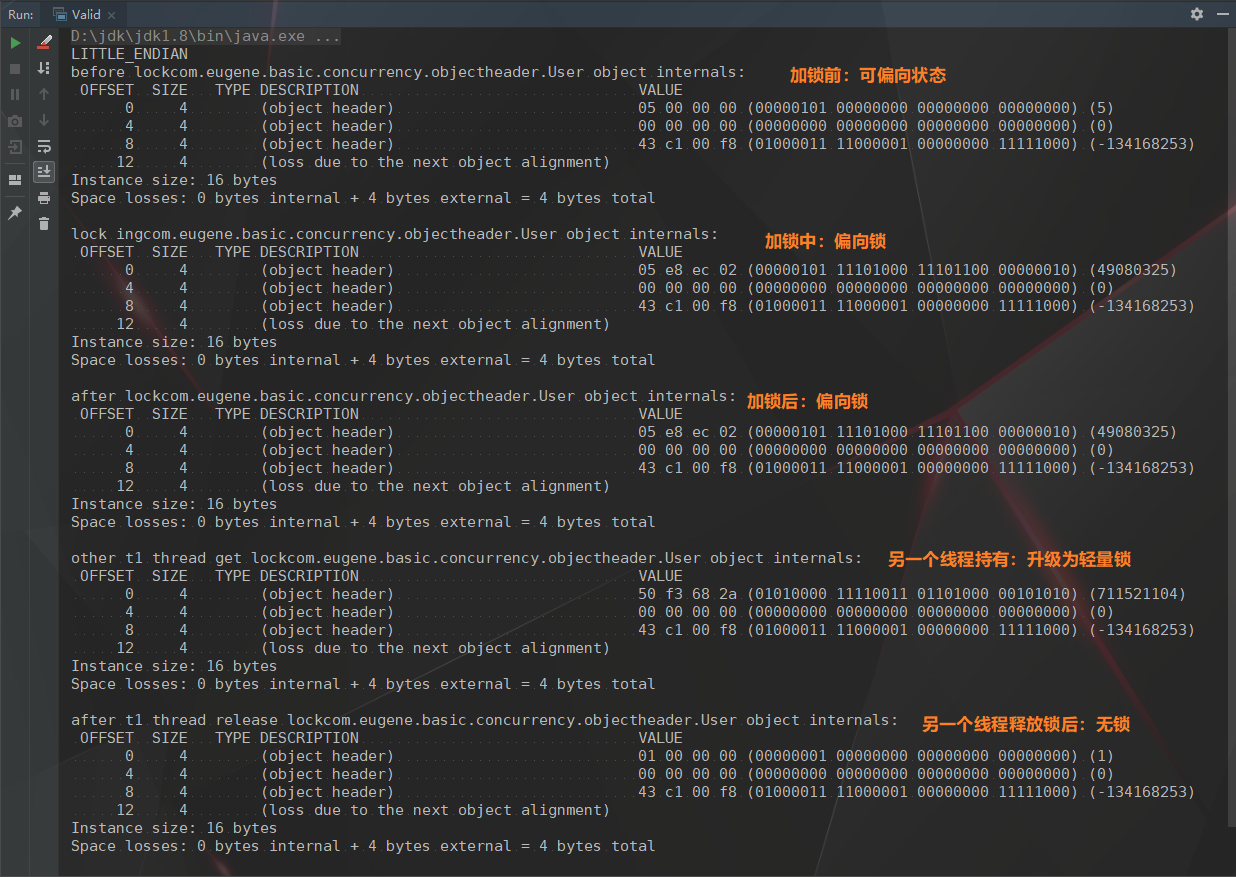
Task: Click the Stop process square icon
Action: click(15, 69)
